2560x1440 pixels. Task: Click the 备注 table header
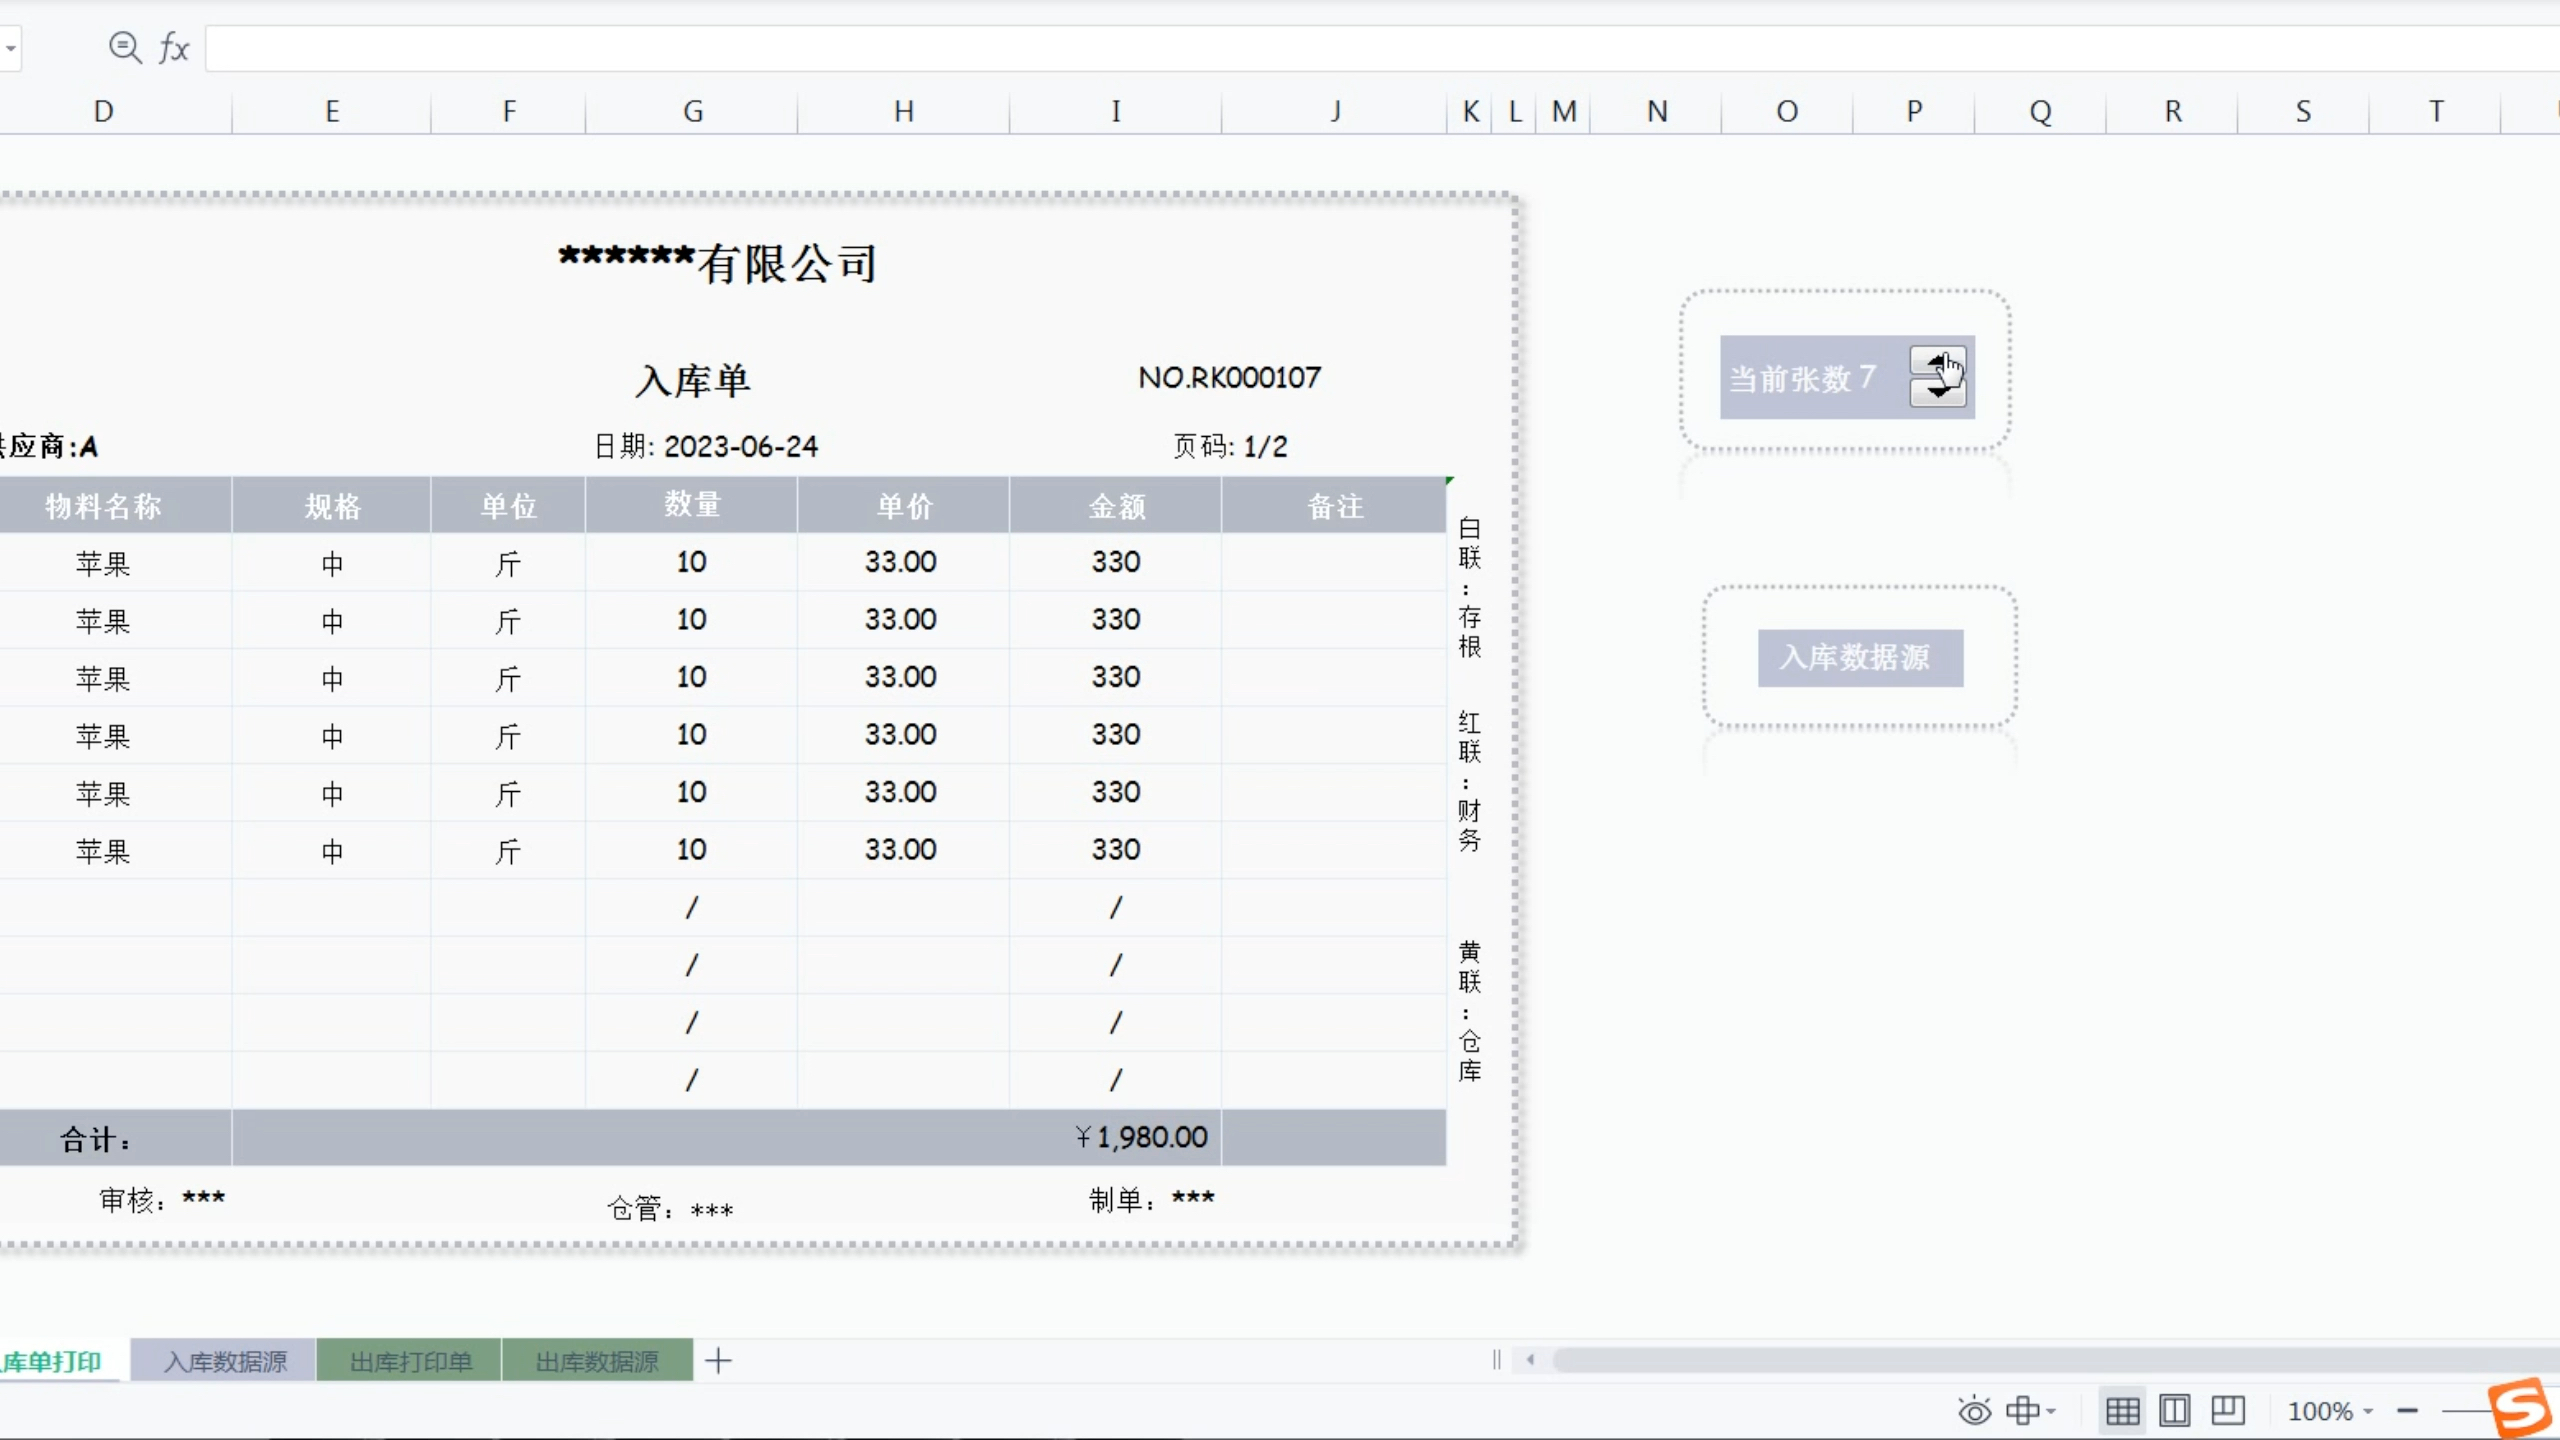(1335, 506)
